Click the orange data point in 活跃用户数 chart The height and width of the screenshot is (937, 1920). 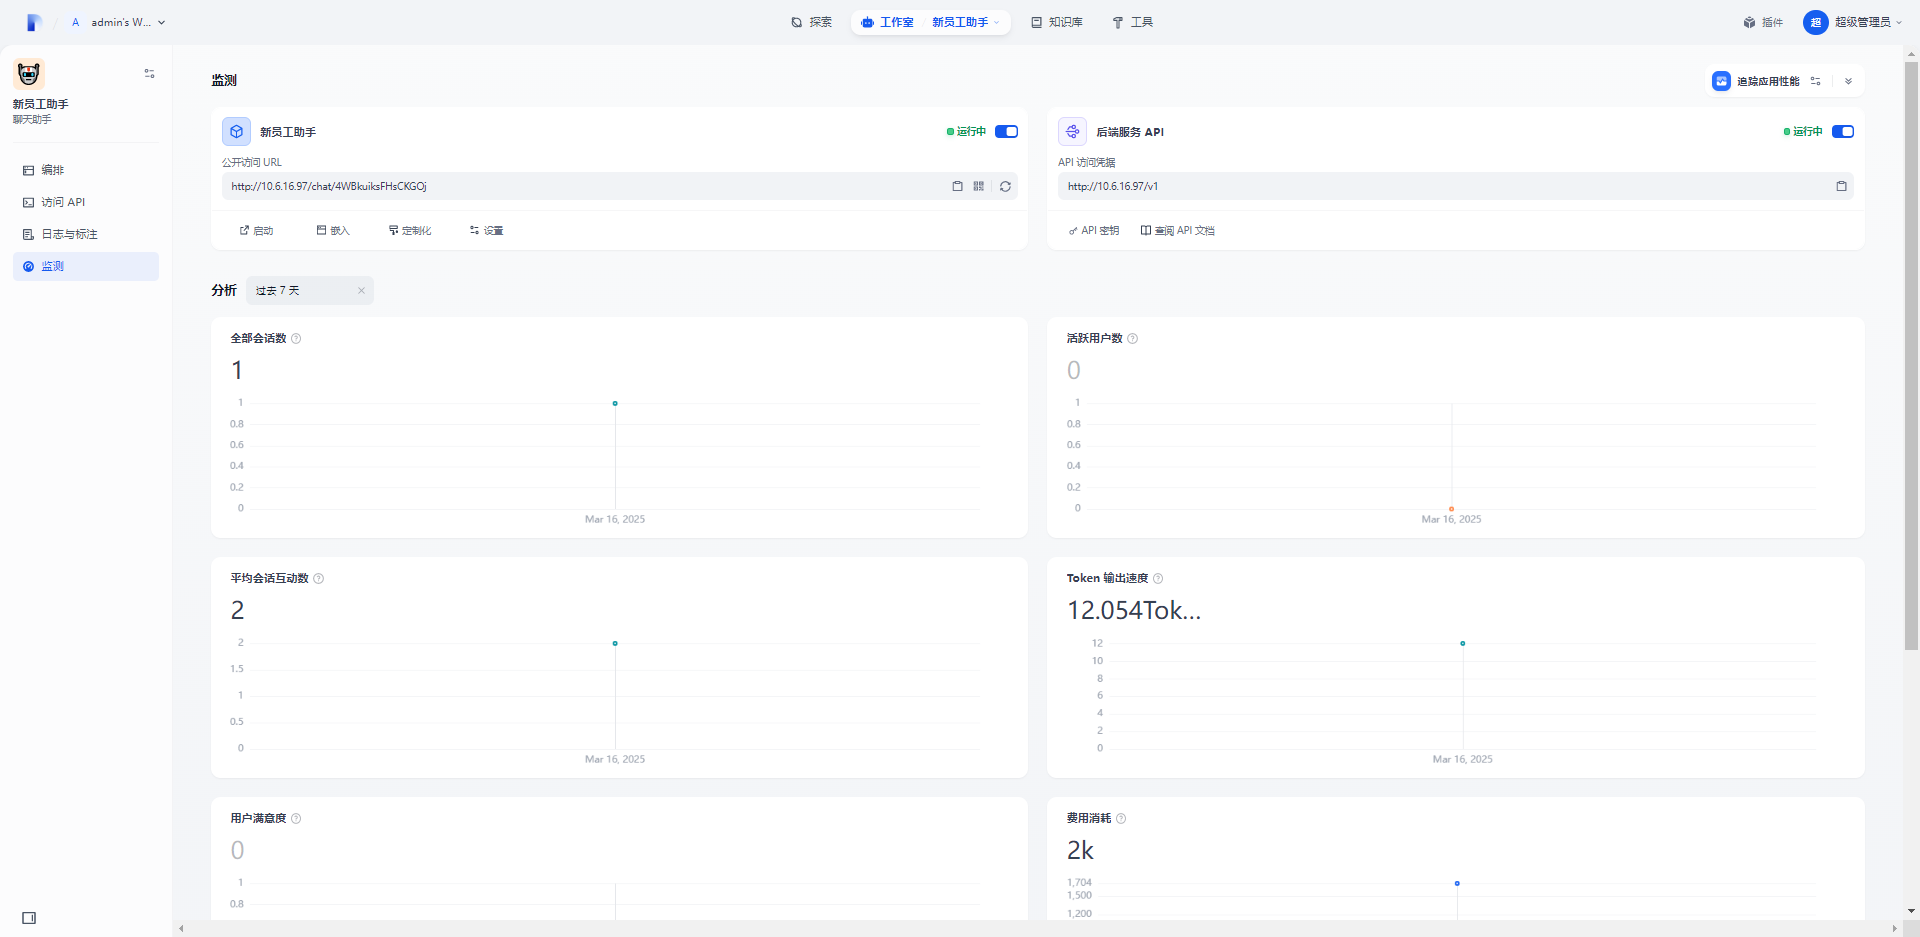[1451, 509]
